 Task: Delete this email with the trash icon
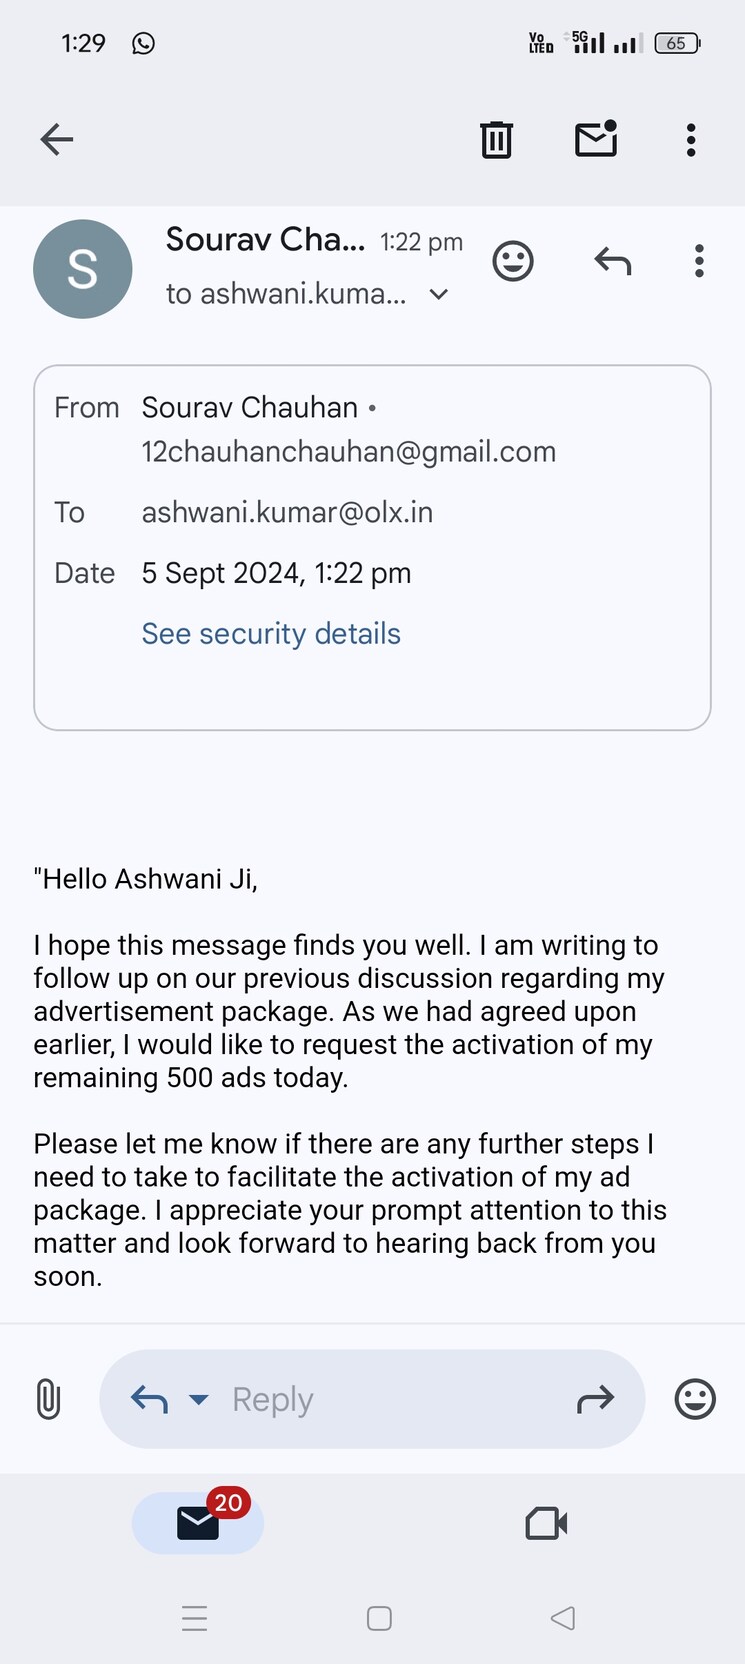point(496,140)
